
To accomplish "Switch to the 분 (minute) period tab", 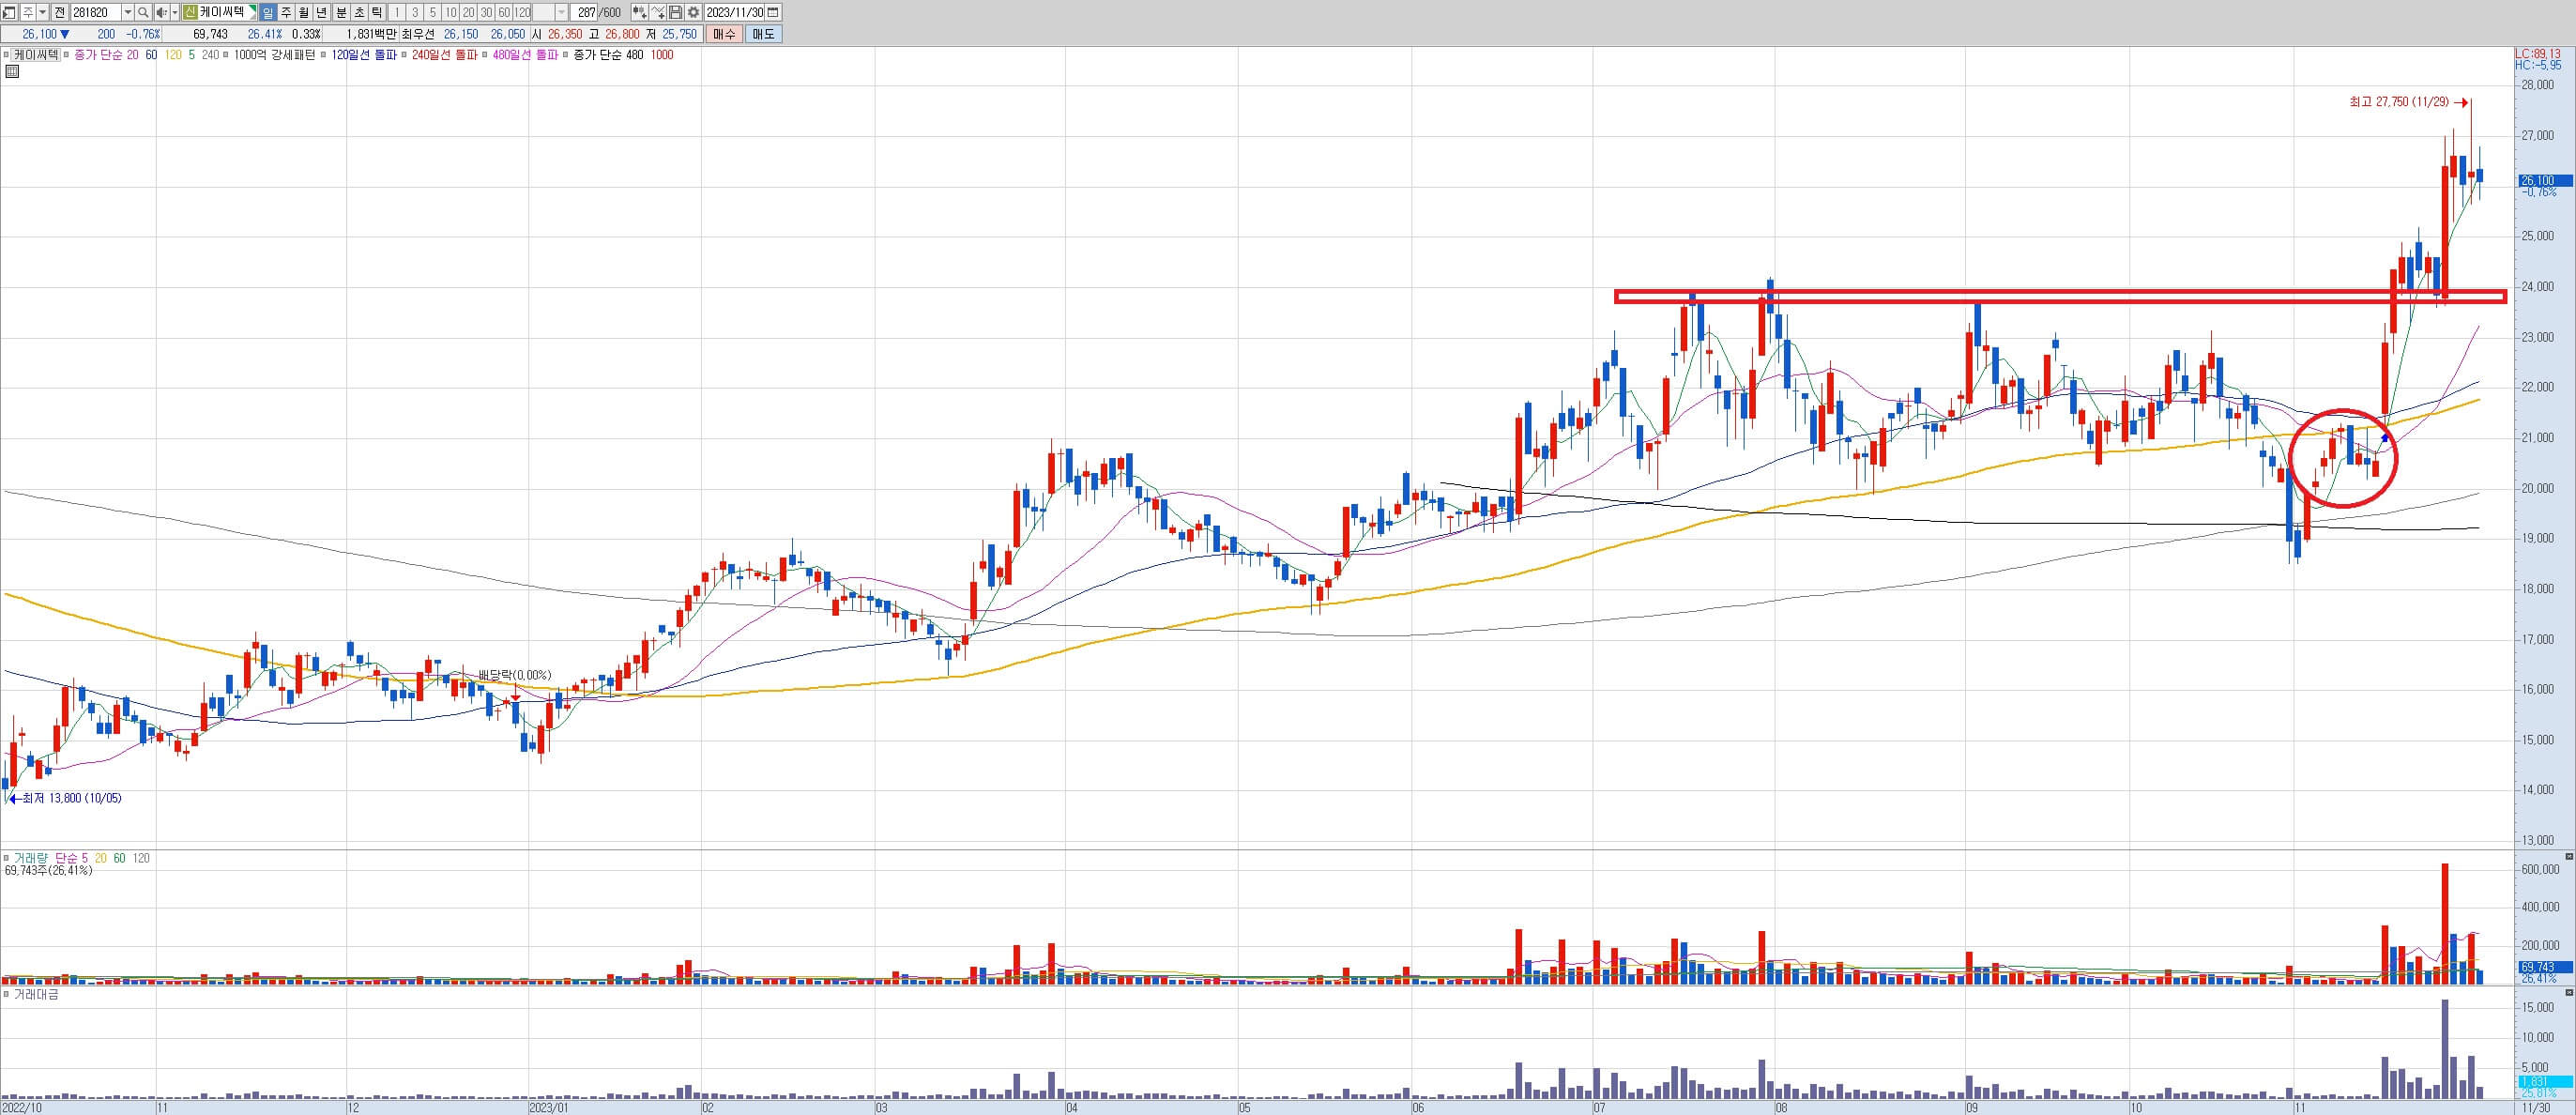I will click(x=341, y=12).
